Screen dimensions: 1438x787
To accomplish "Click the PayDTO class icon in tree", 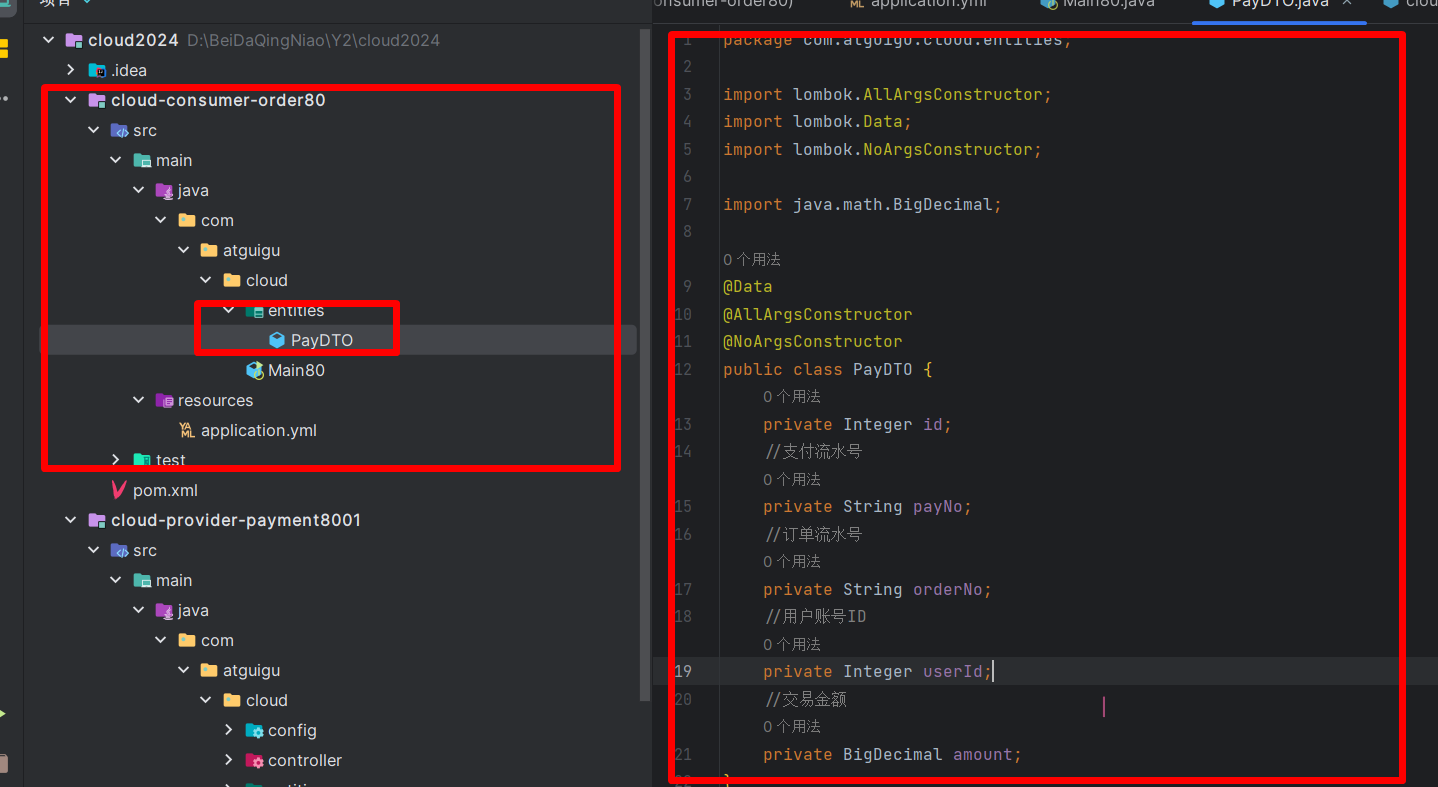I will [277, 340].
